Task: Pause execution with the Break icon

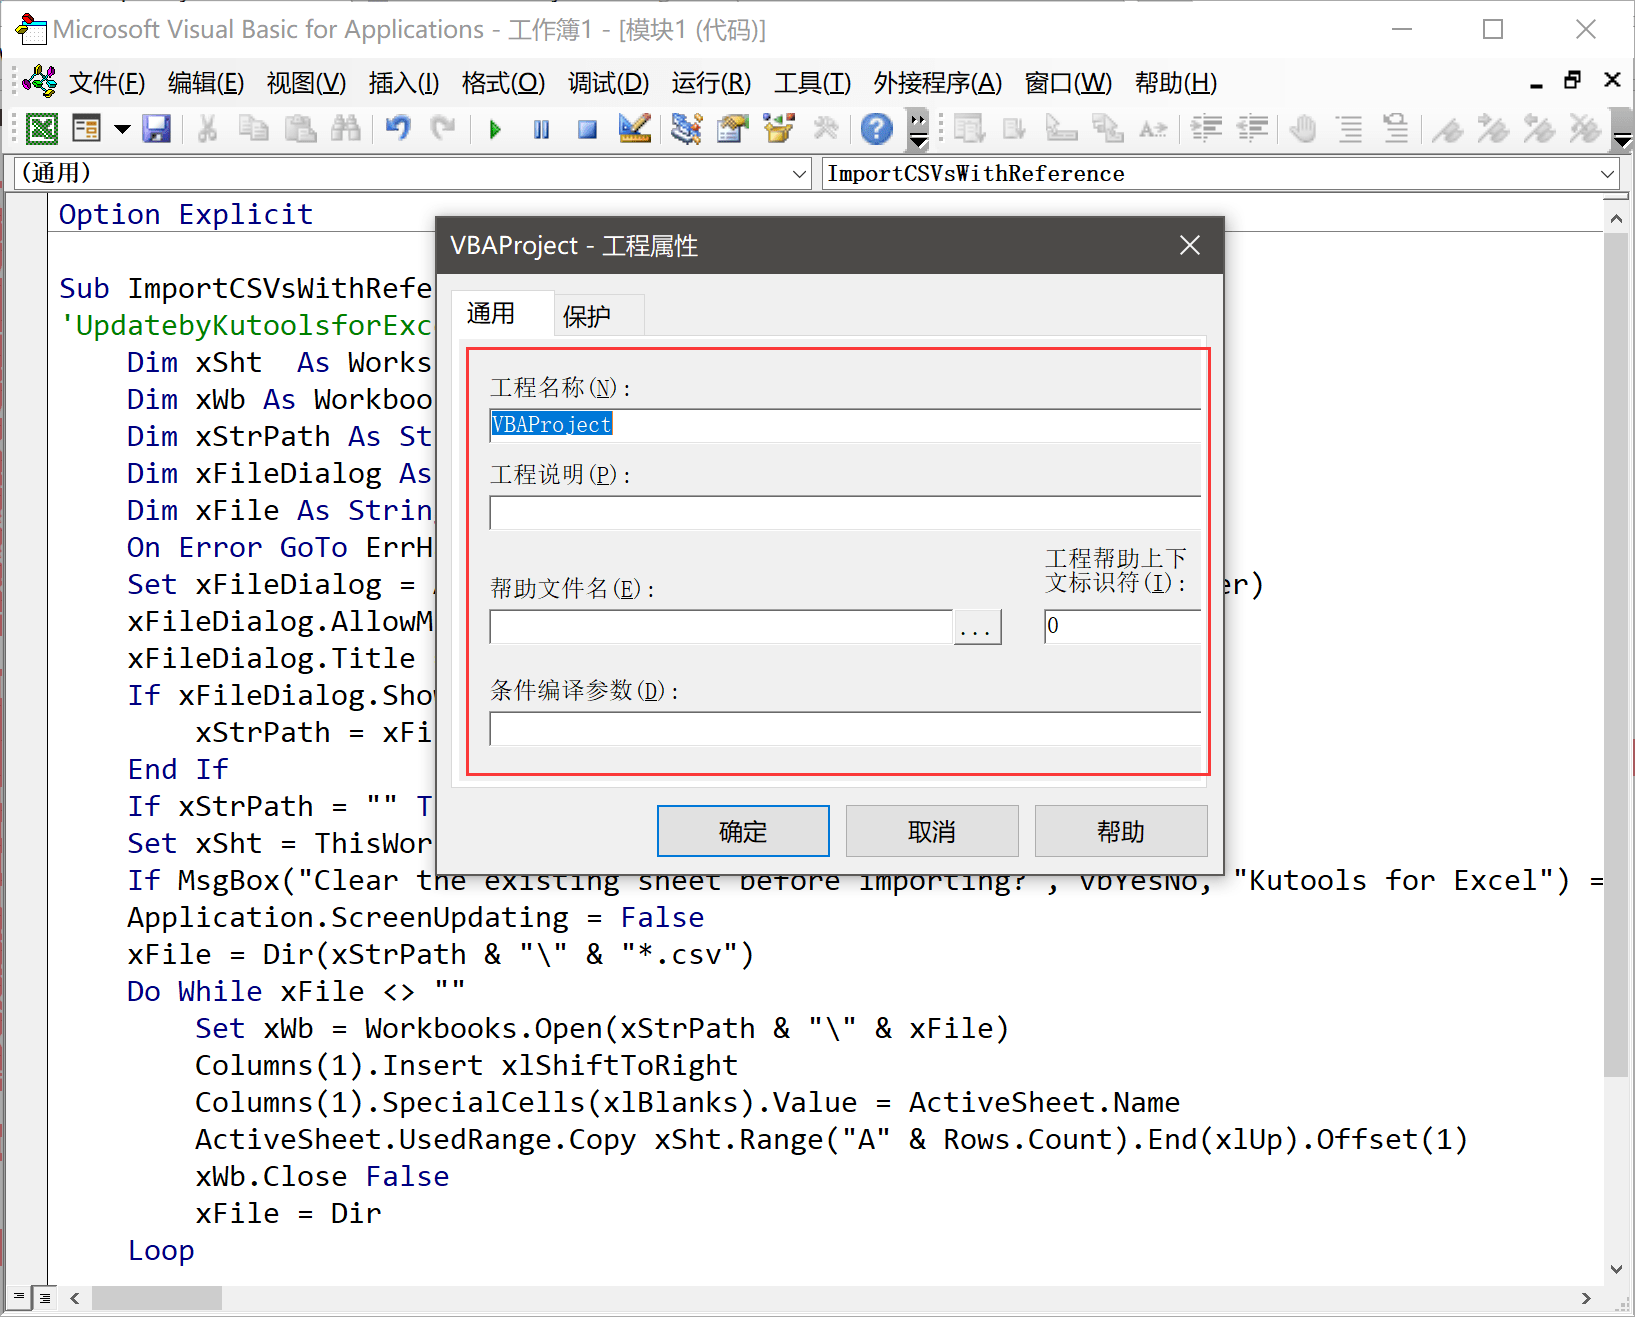Action: point(540,128)
